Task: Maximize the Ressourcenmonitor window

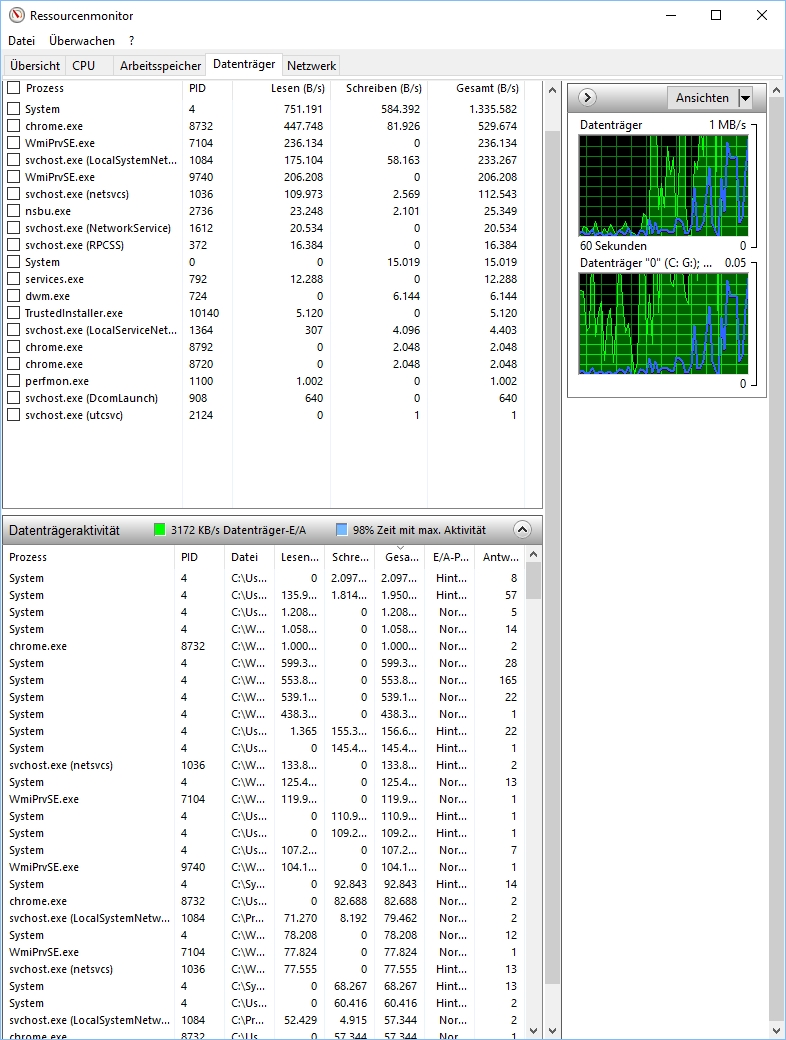Action: point(716,15)
